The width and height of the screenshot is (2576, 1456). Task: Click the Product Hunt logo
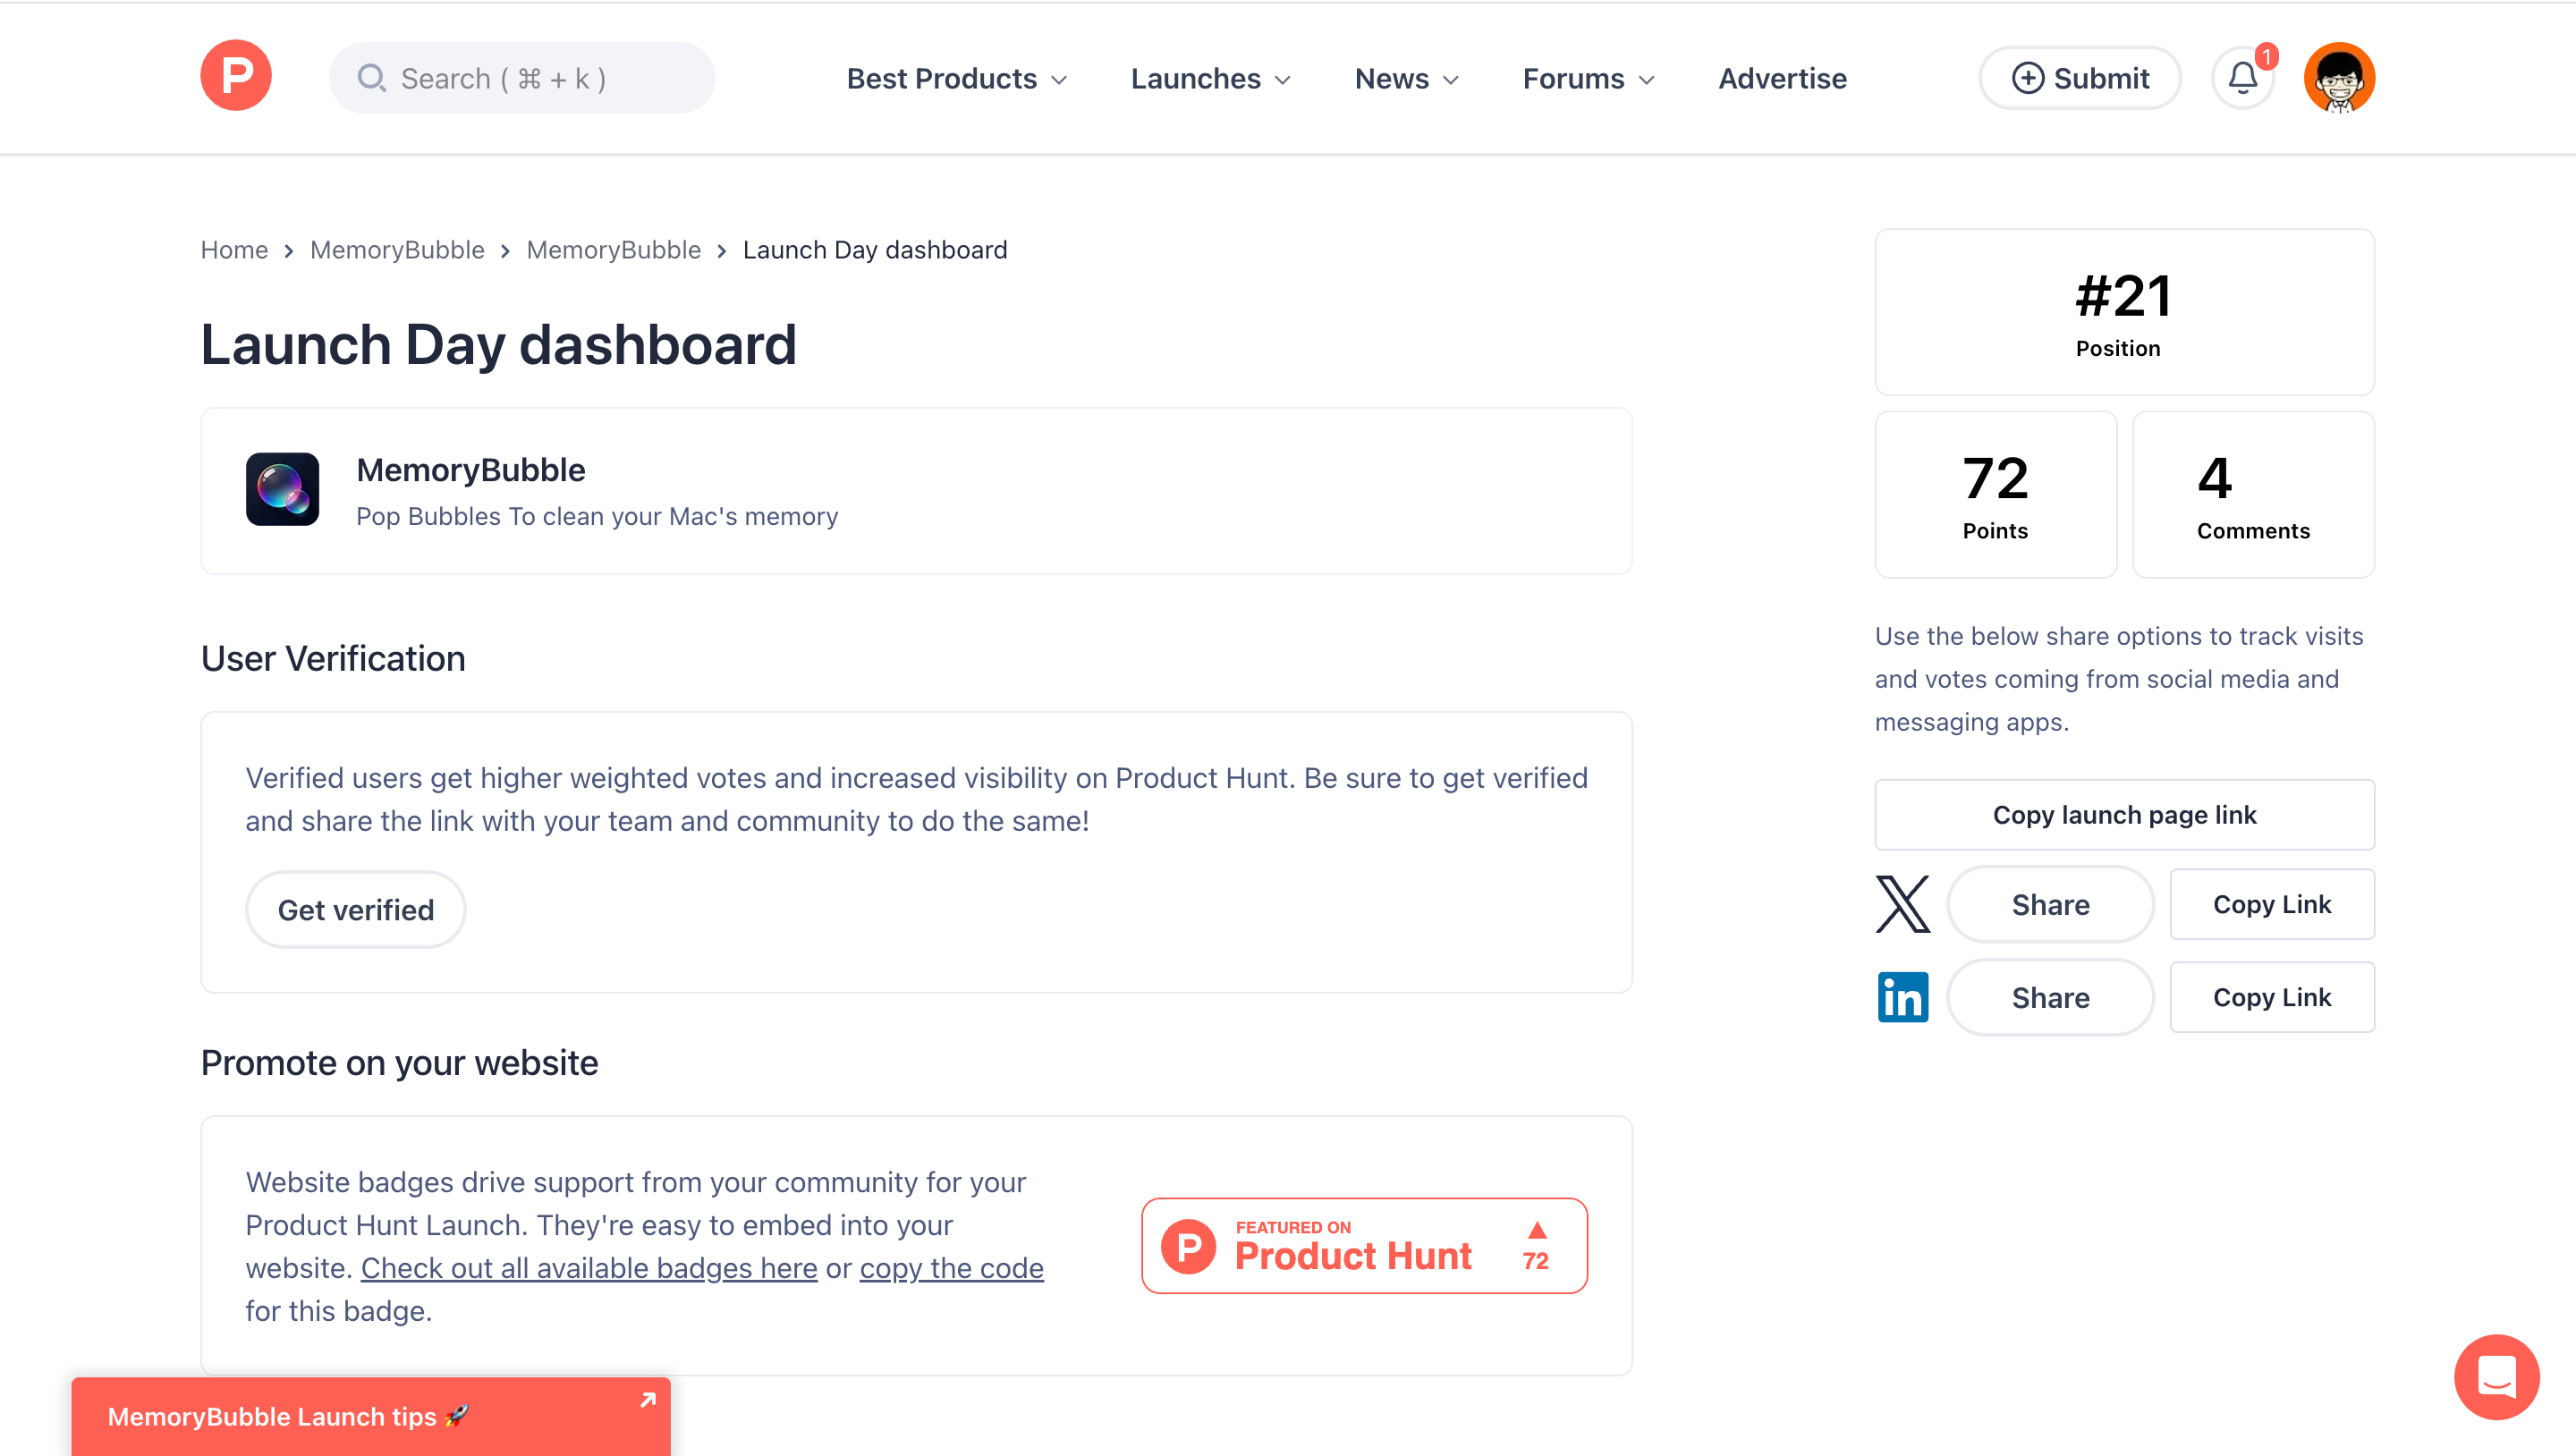pos(236,76)
